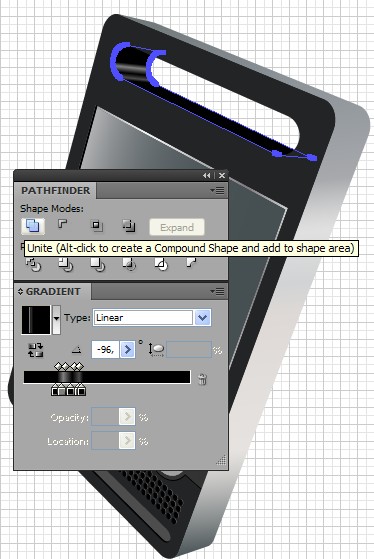Click the Divide pathfinder icon
374x559 pixels.
click(34, 265)
